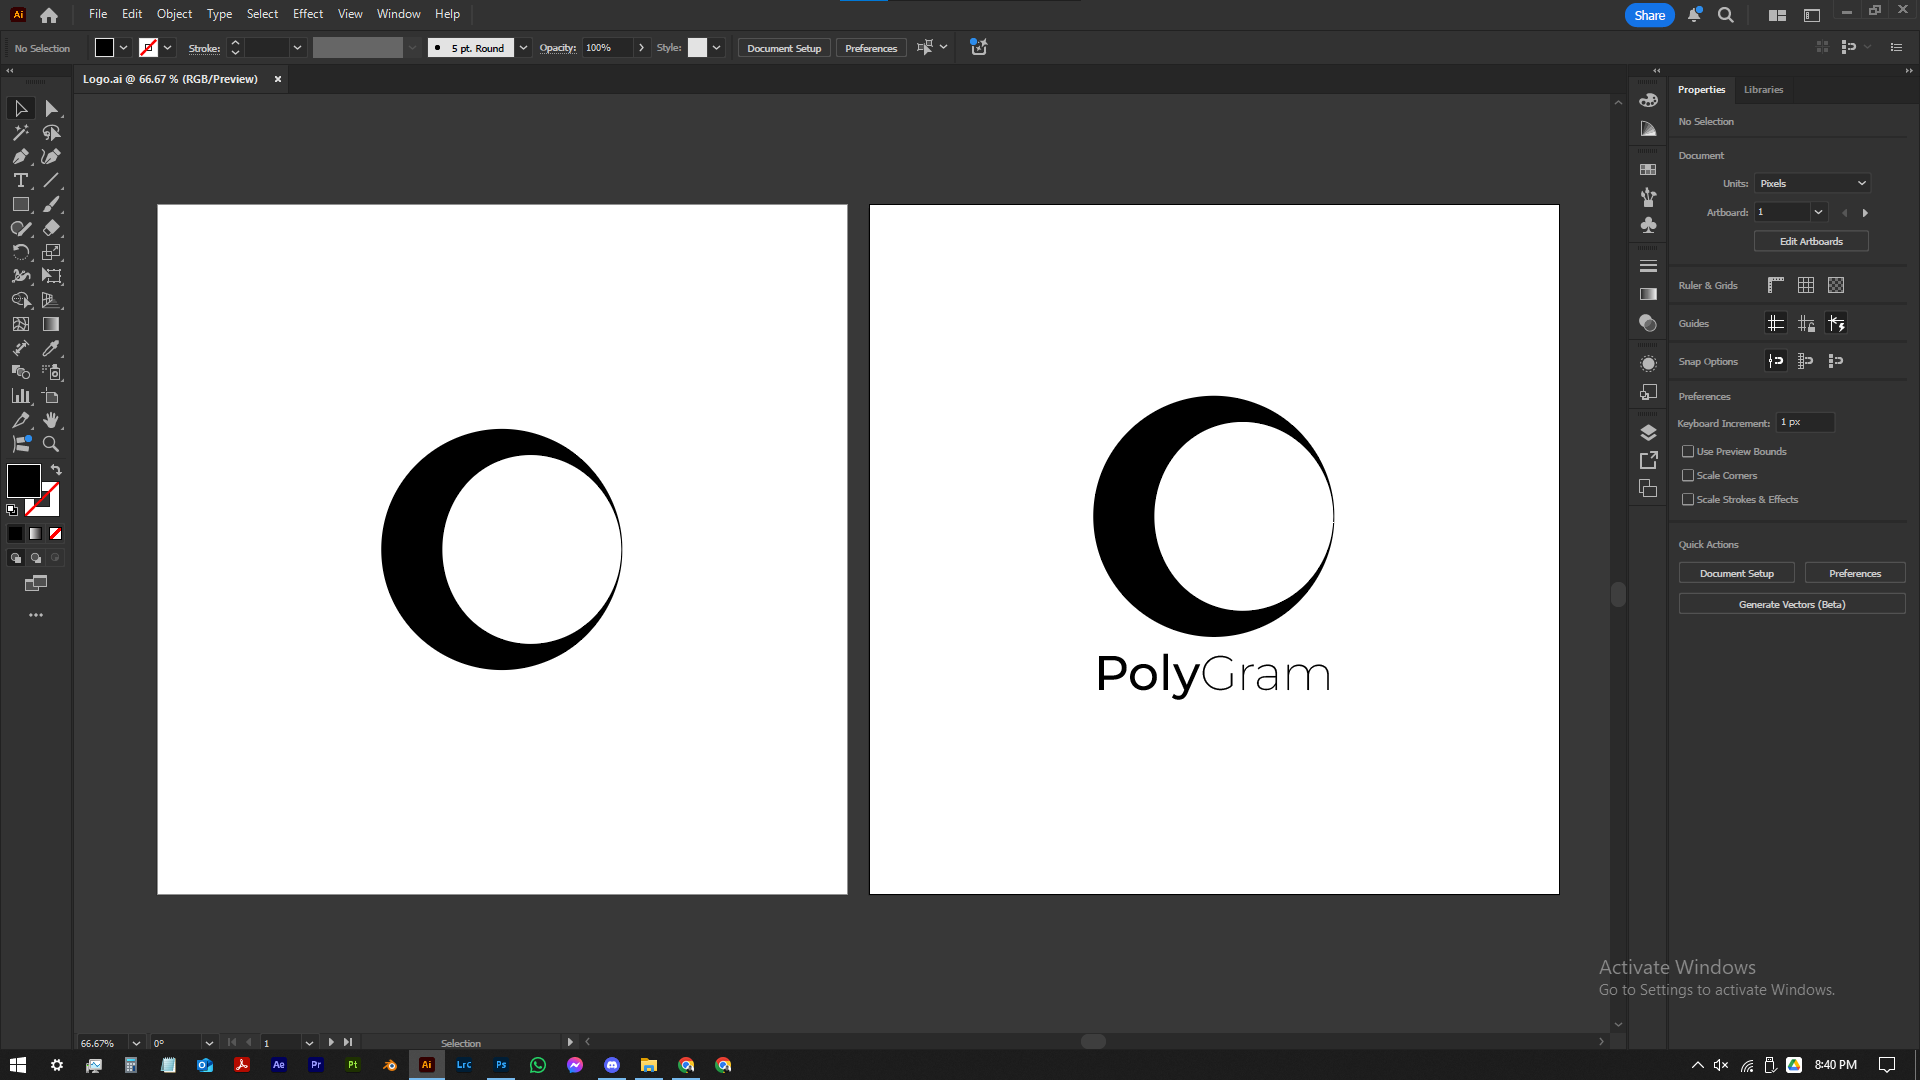Enable Scale Strokes & Effects checkbox
Viewport: 1920px width, 1080px height.
[x=1688, y=499]
